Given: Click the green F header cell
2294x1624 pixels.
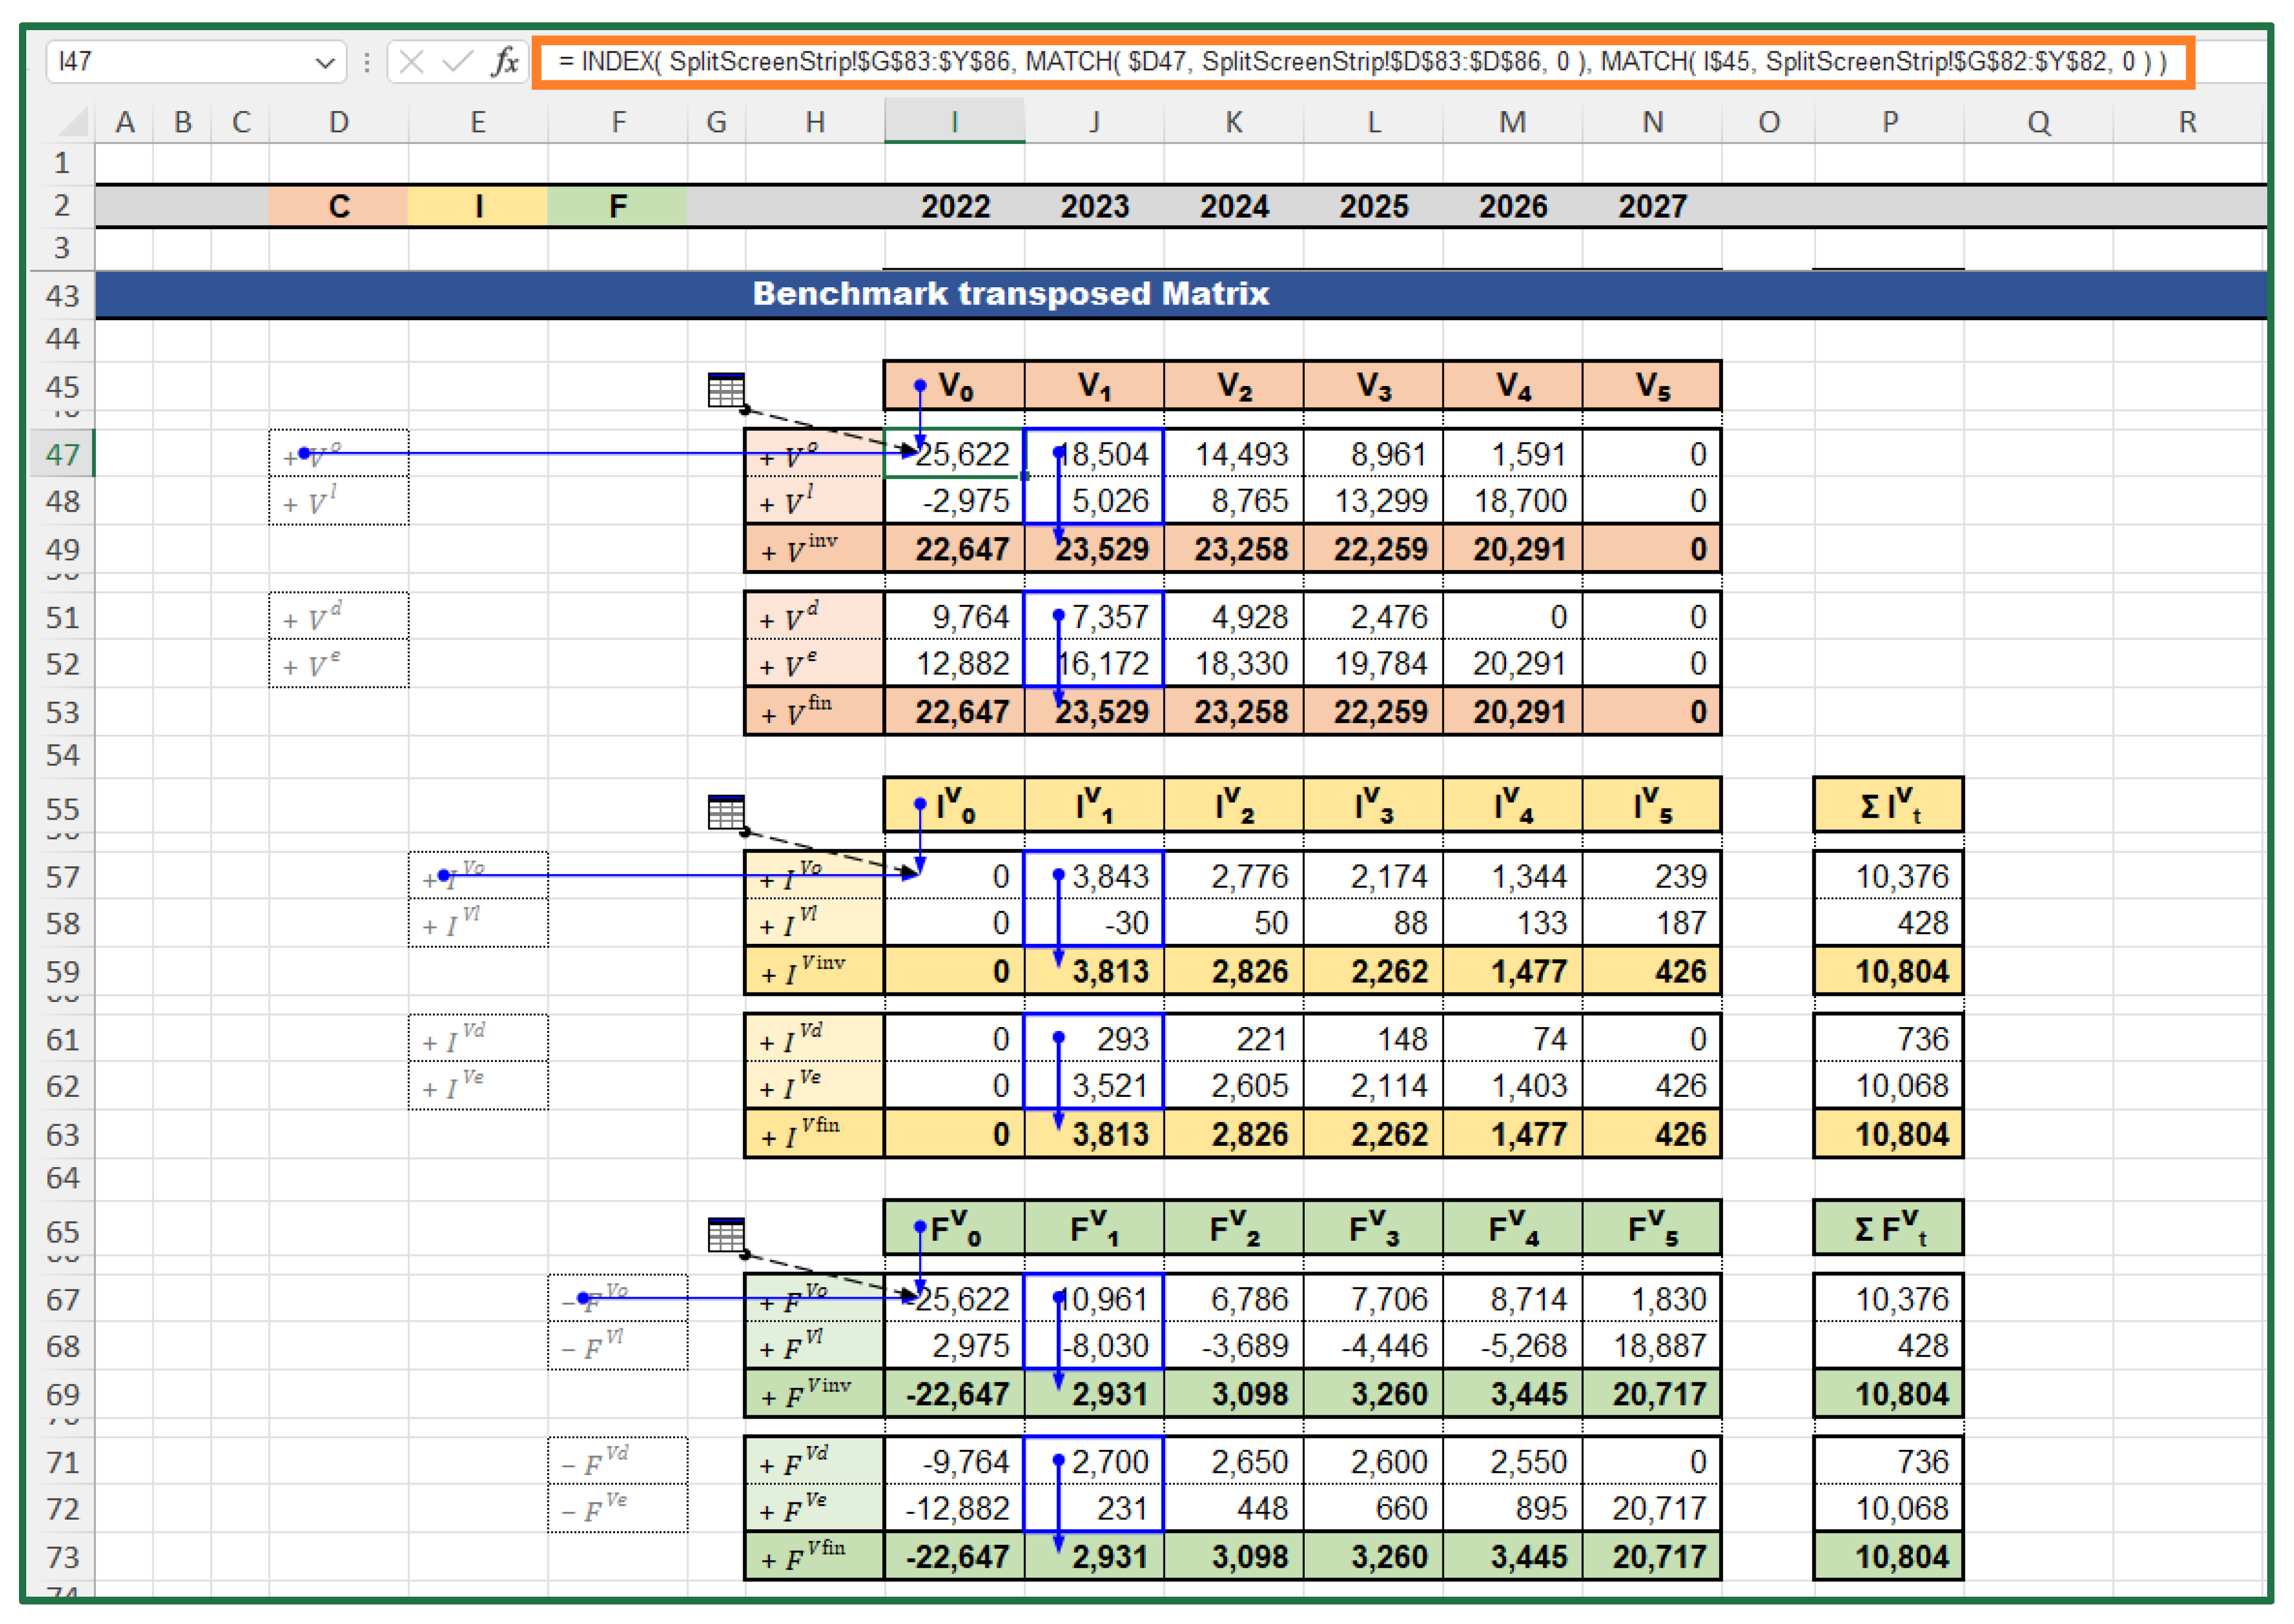Looking at the screenshot, I should point(617,206).
